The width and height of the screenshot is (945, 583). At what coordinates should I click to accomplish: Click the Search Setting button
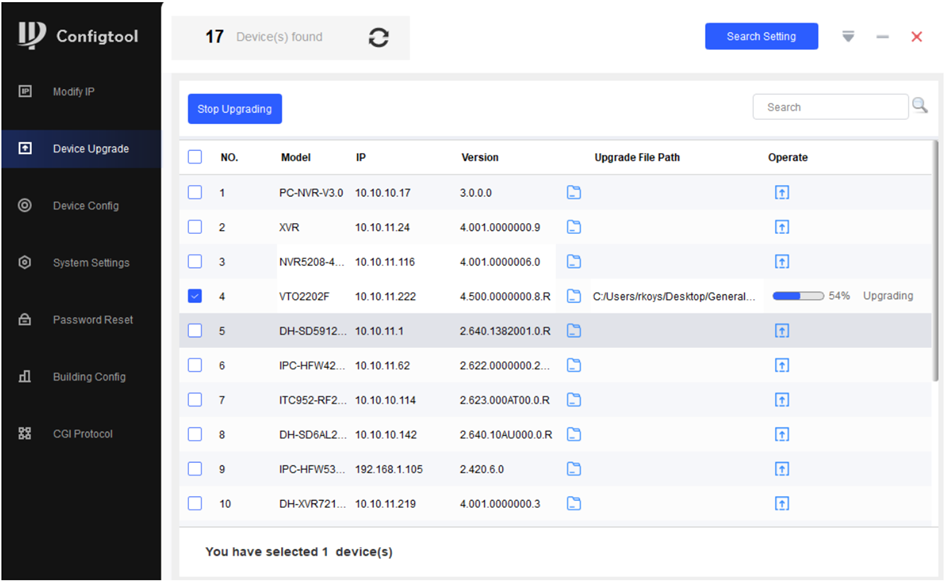(x=761, y=37)
